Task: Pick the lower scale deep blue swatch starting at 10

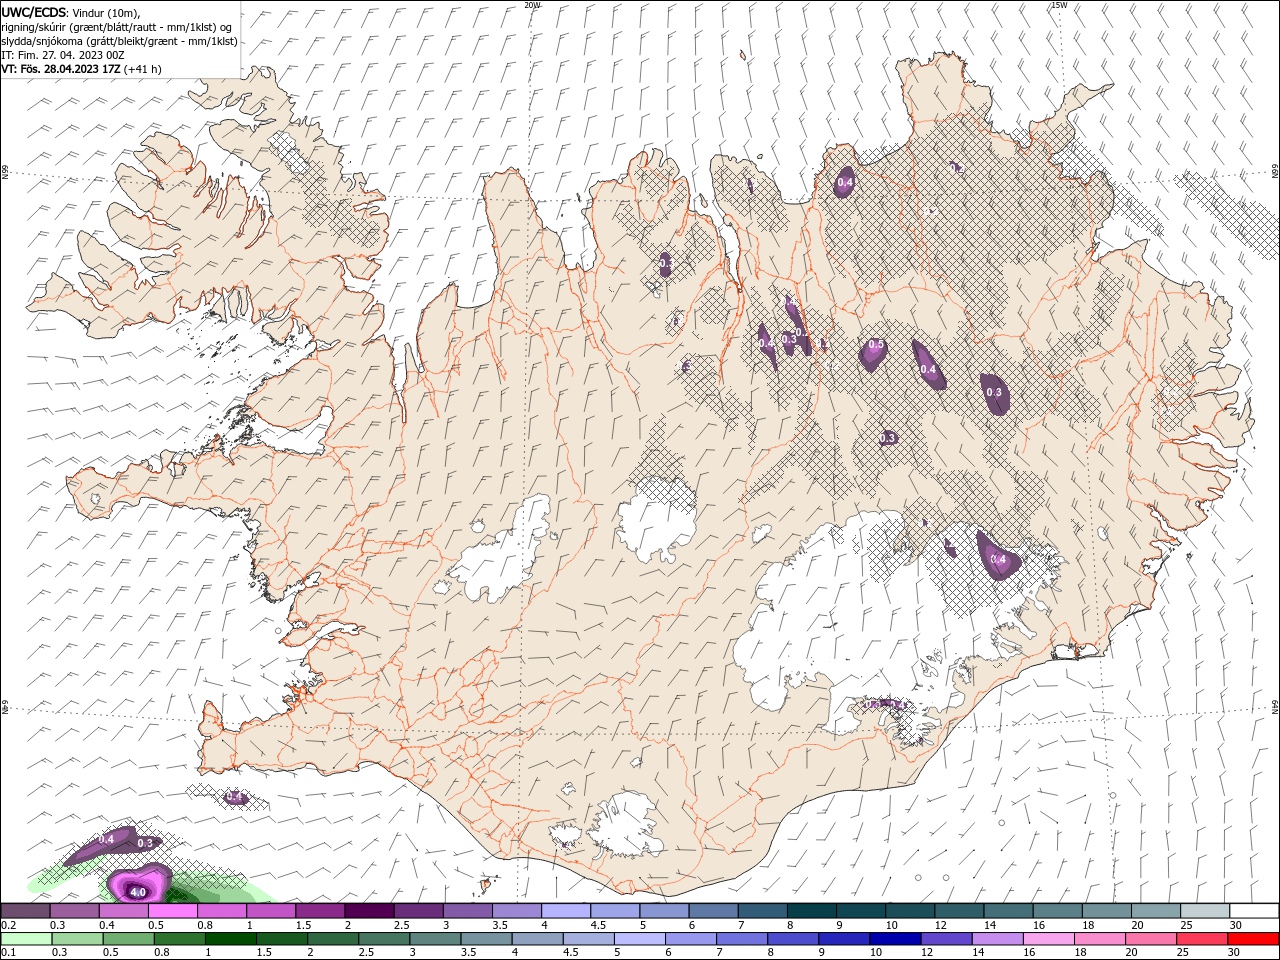Action: coord(894,939)
